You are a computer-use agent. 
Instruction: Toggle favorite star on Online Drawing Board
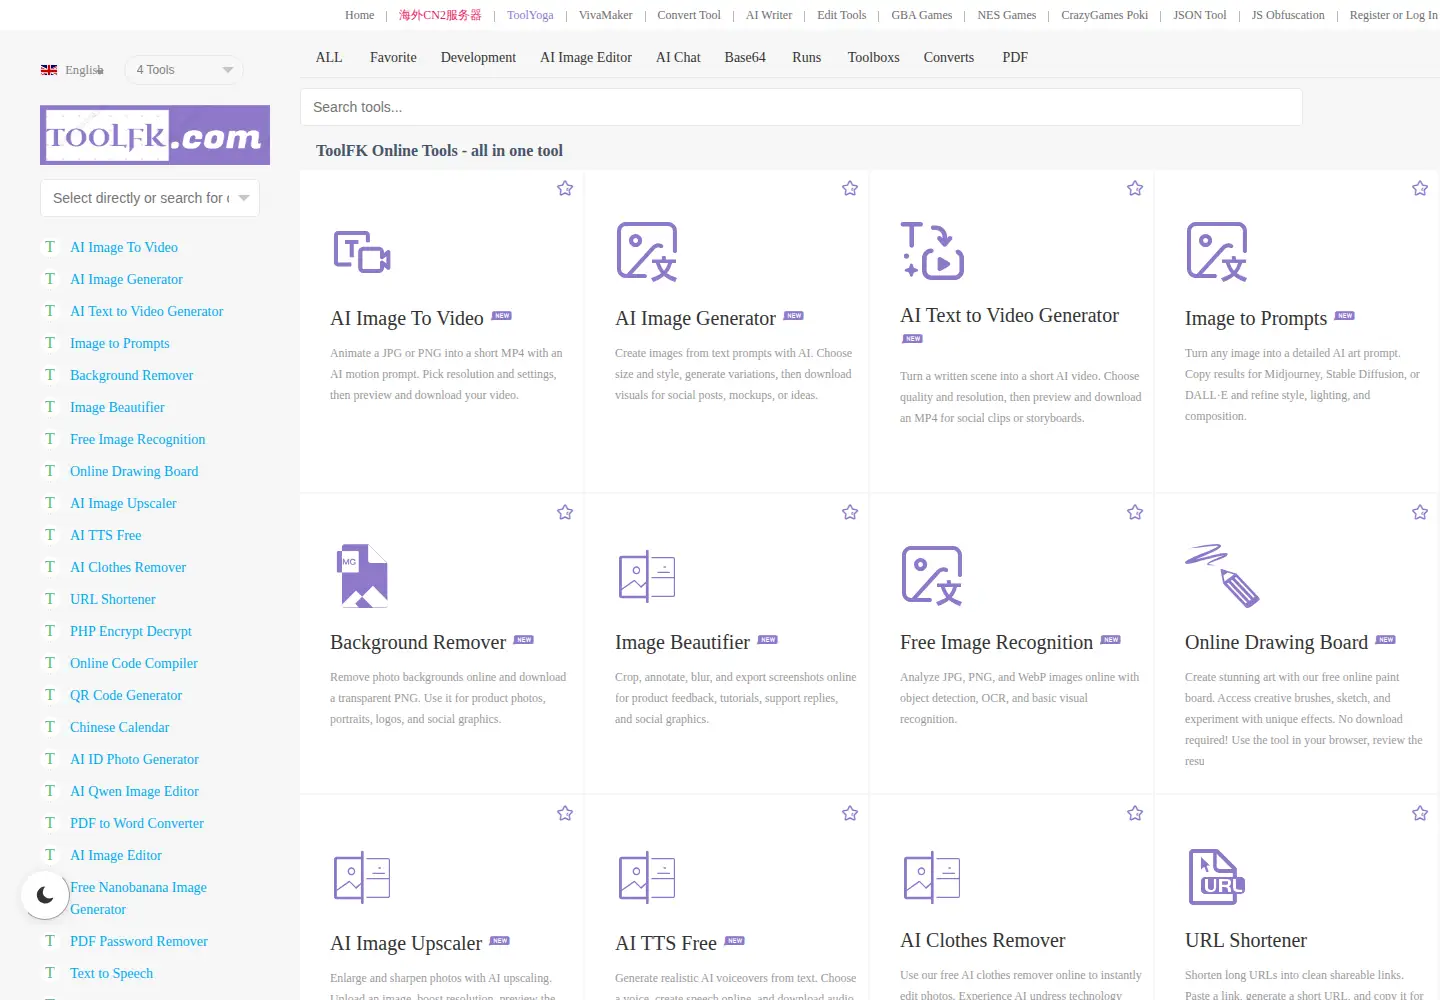[x=1420, y=512]
